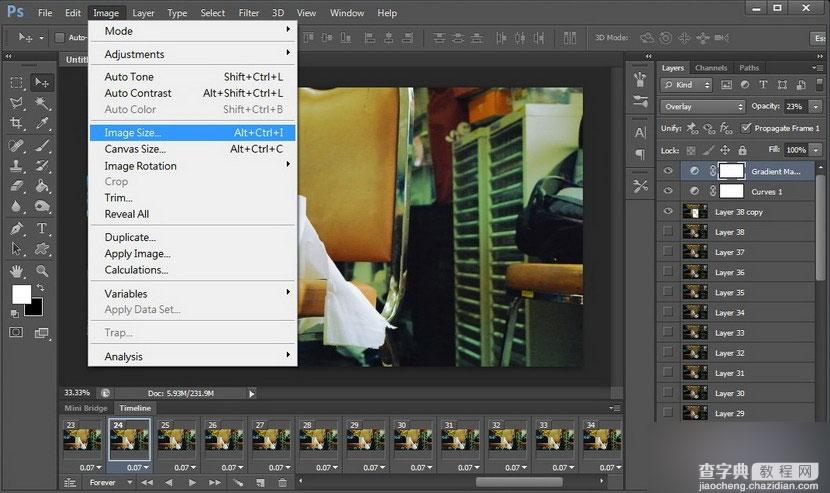Delete selected frames trash icon
Image resolution: width=830 pixels, height=493 pixels.
[283, 482]
